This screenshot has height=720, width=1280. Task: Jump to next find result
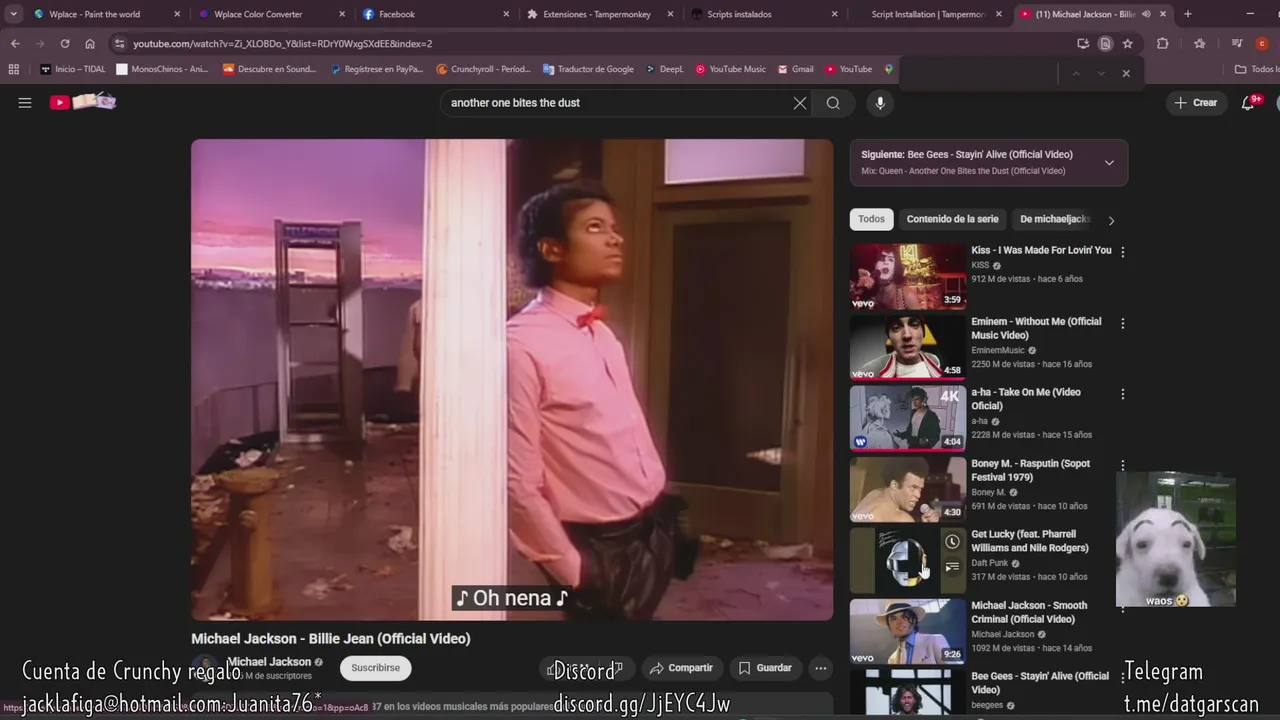(1101, 73)
